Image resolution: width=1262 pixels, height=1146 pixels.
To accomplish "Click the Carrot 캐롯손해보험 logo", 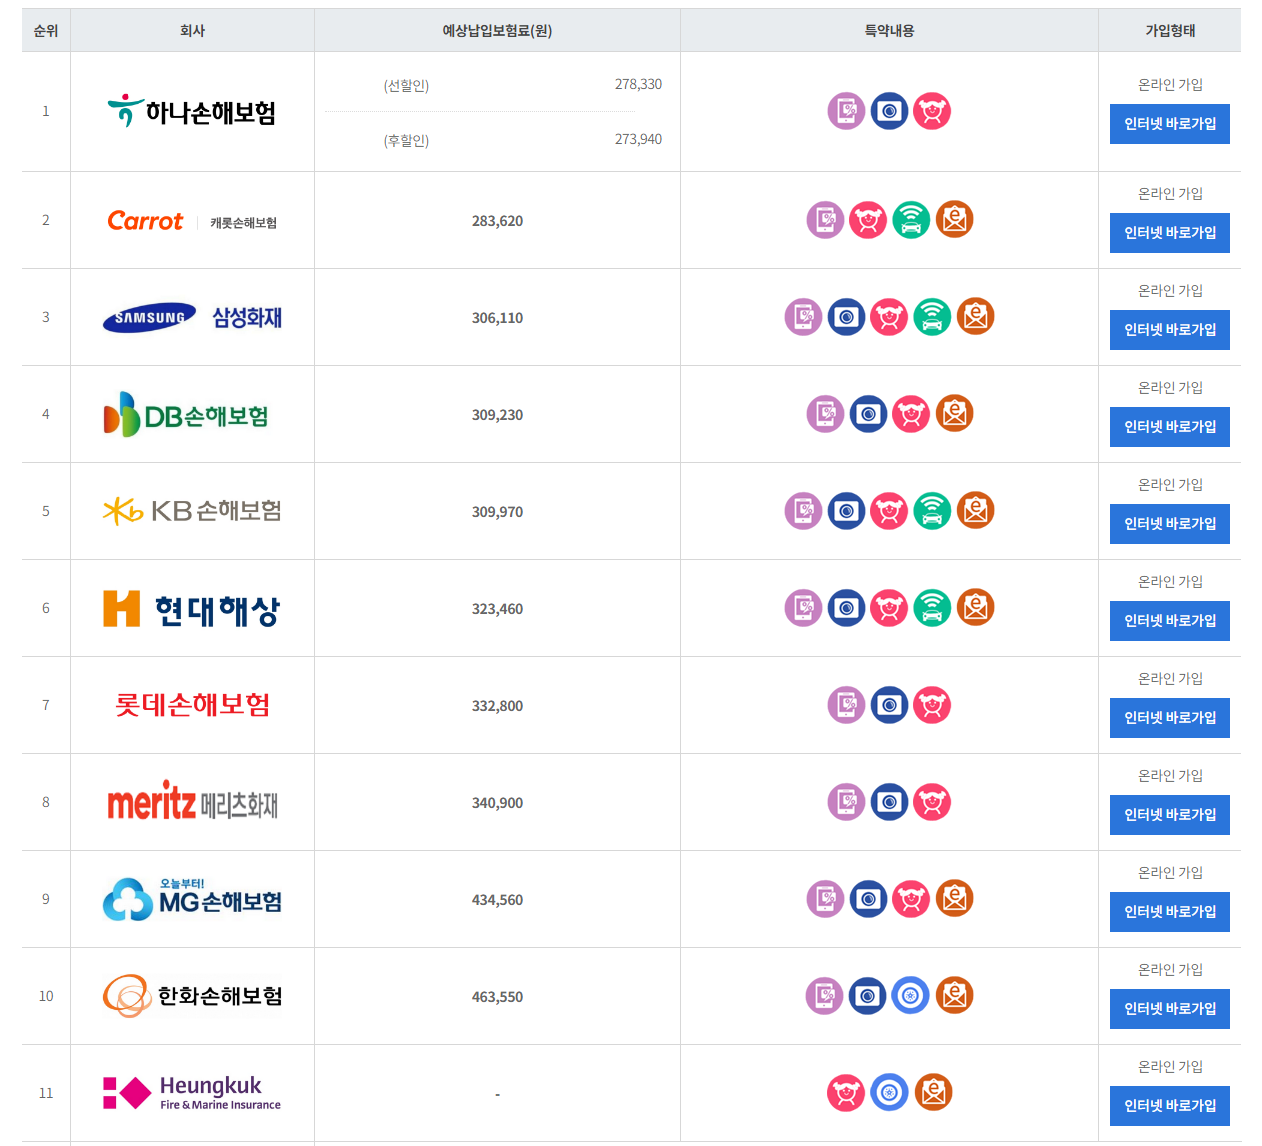I will [x=192, y=221].
